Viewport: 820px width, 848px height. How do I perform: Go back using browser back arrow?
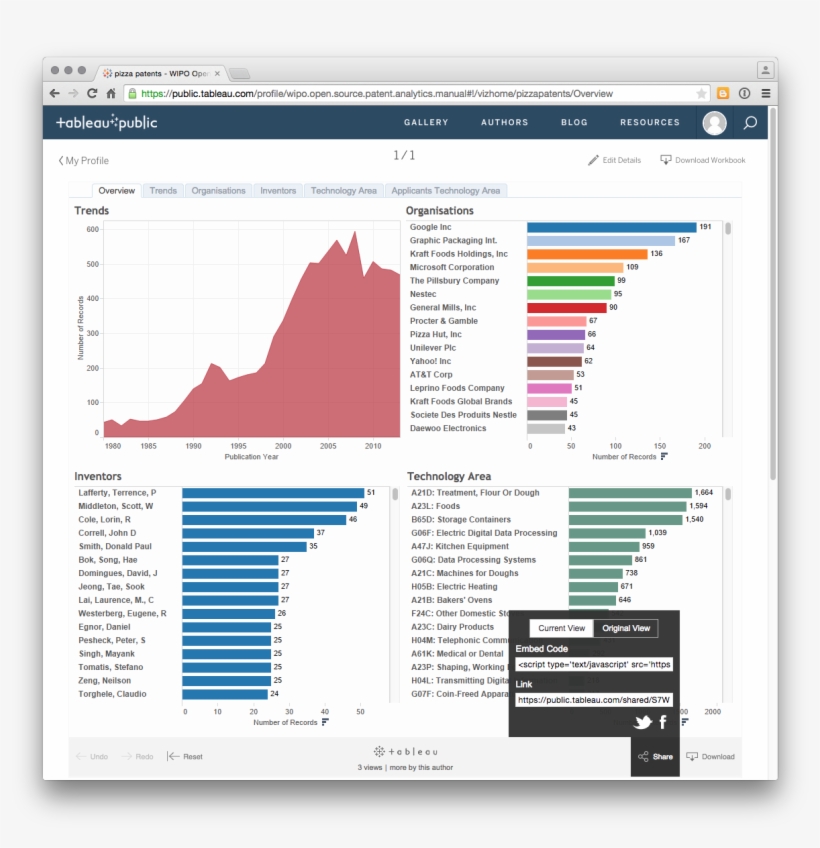pos(55,94)
